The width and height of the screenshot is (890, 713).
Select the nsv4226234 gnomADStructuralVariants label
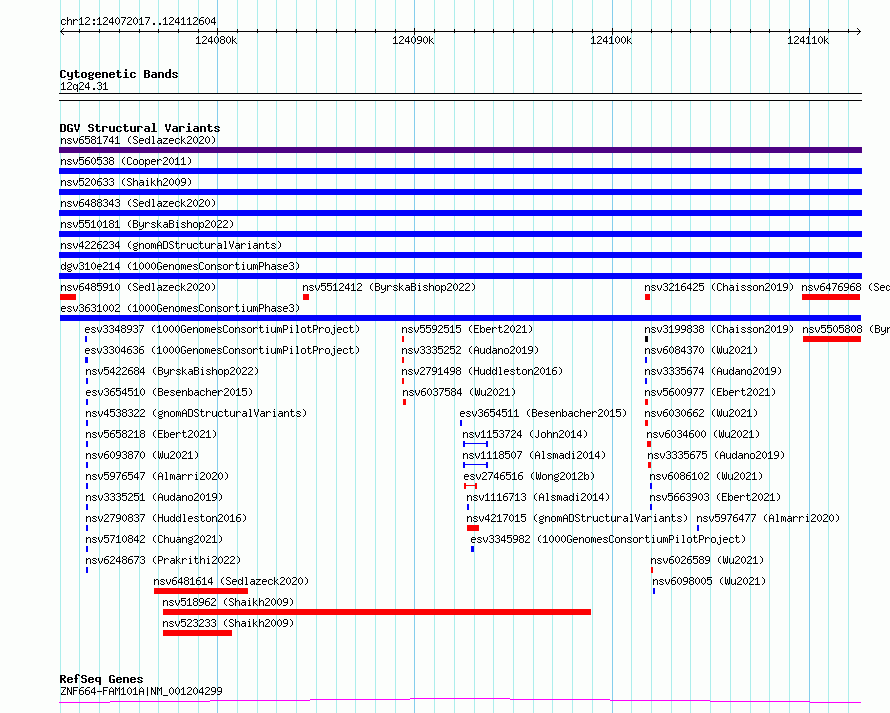pyautogui.click(x=171, y=245)
